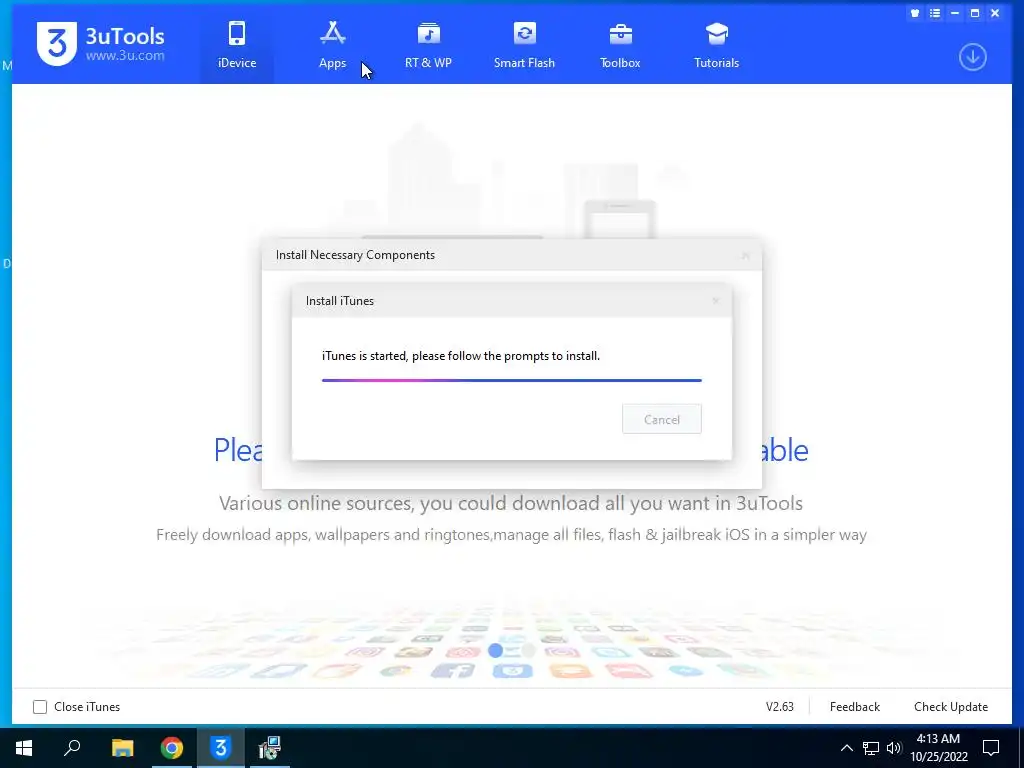Close the Install Necessary Components dialog
The height and width of the screenshot is (768, 1024).
745,255
